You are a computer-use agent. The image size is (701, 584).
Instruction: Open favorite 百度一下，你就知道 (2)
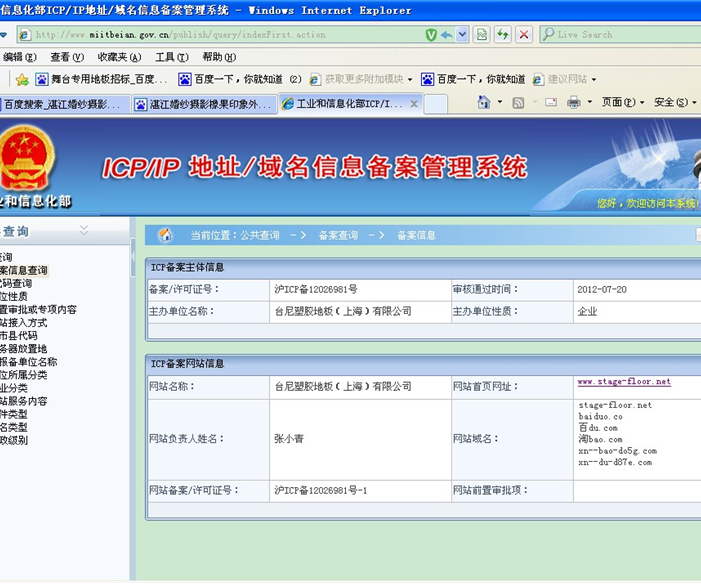tap(240, 80)
